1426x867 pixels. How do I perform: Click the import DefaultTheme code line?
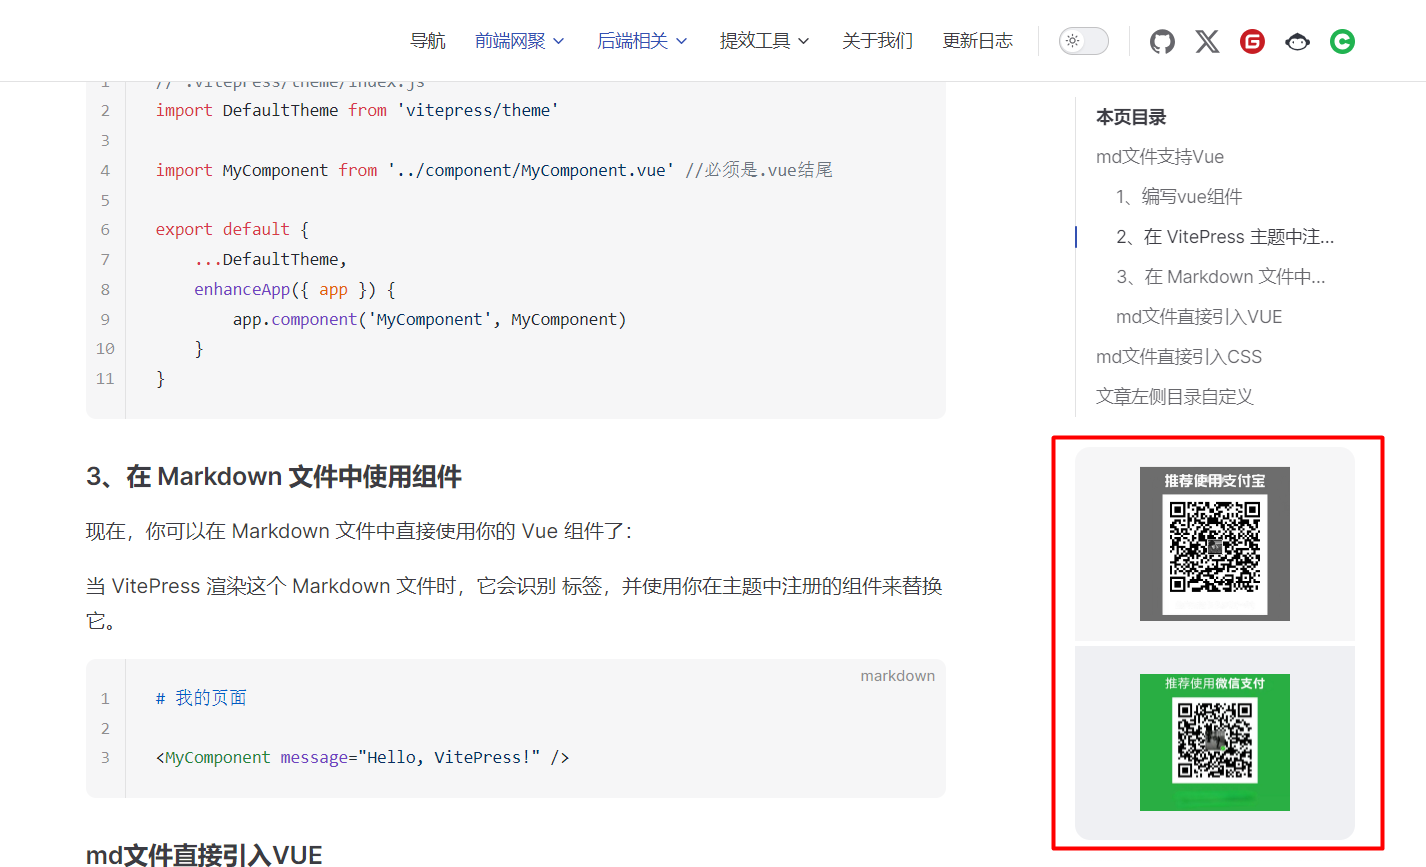pos(357,110)
